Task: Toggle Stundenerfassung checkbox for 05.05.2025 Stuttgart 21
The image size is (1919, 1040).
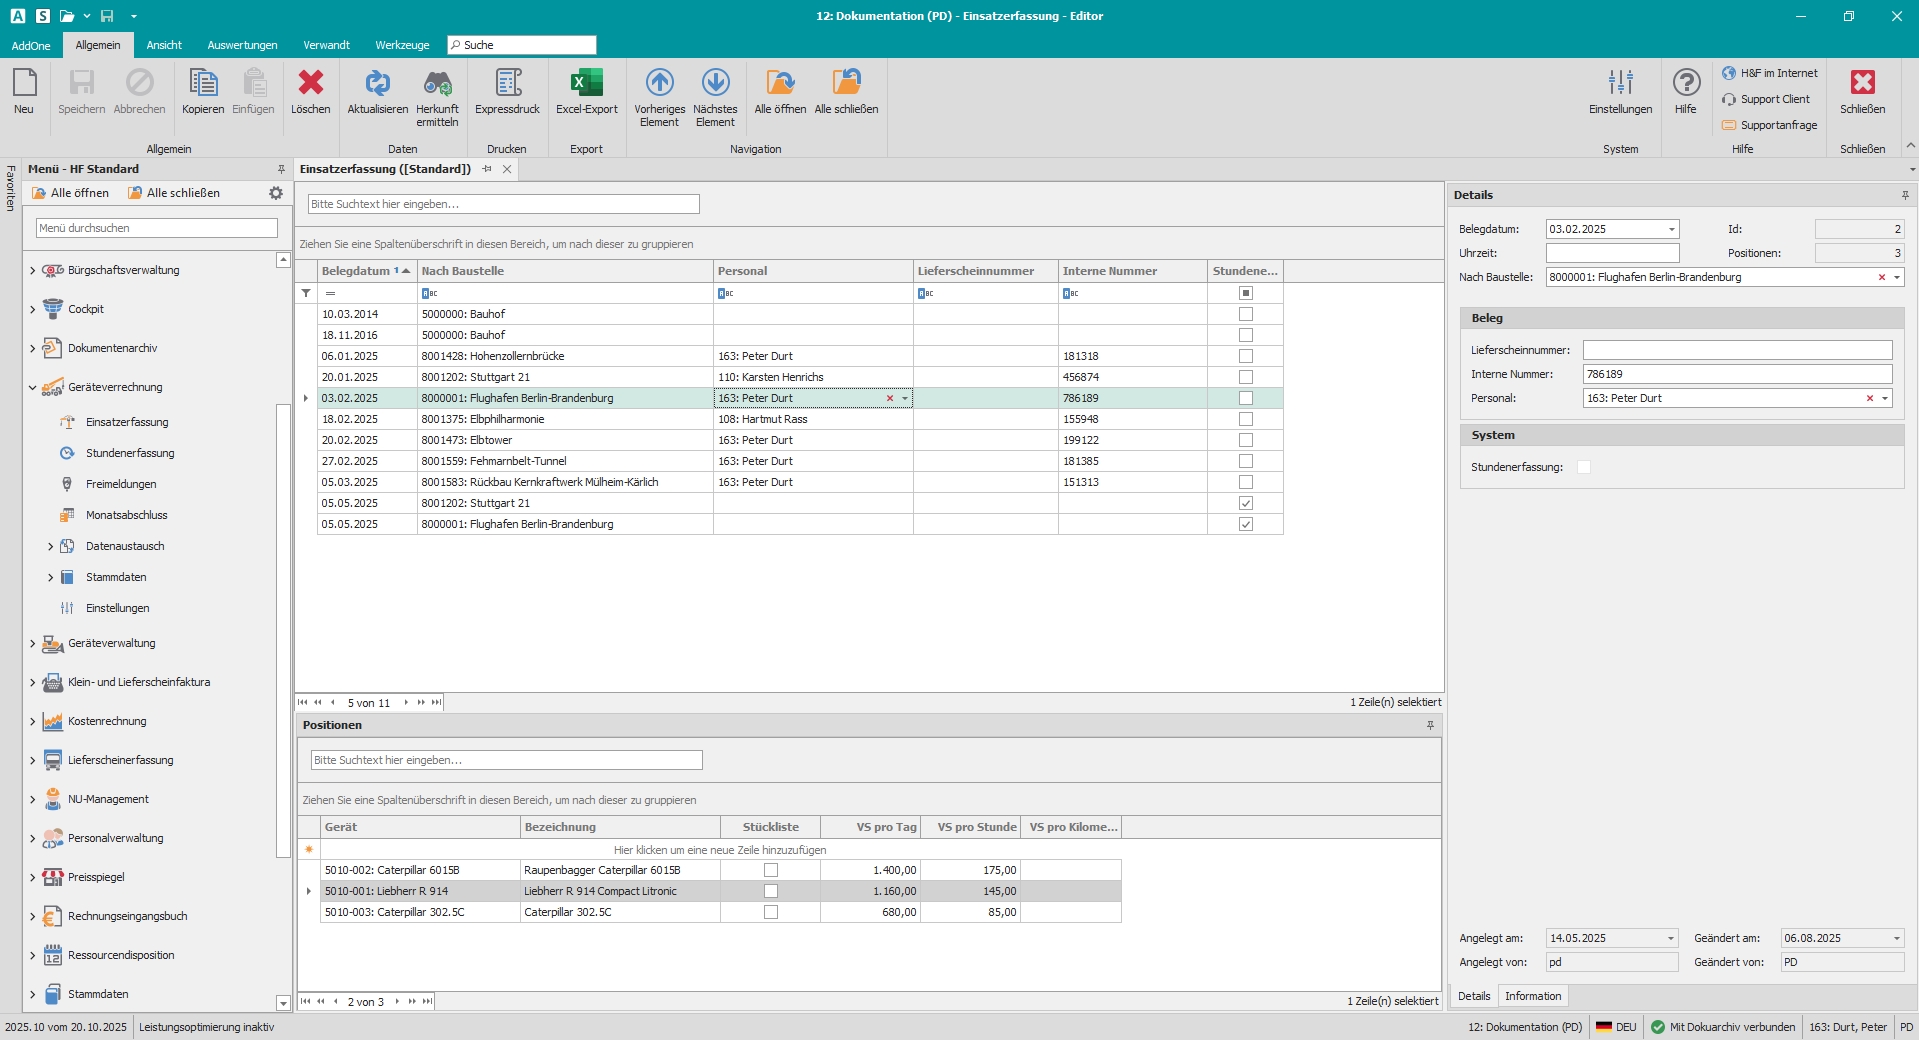Action: [x=1245, y=503]
